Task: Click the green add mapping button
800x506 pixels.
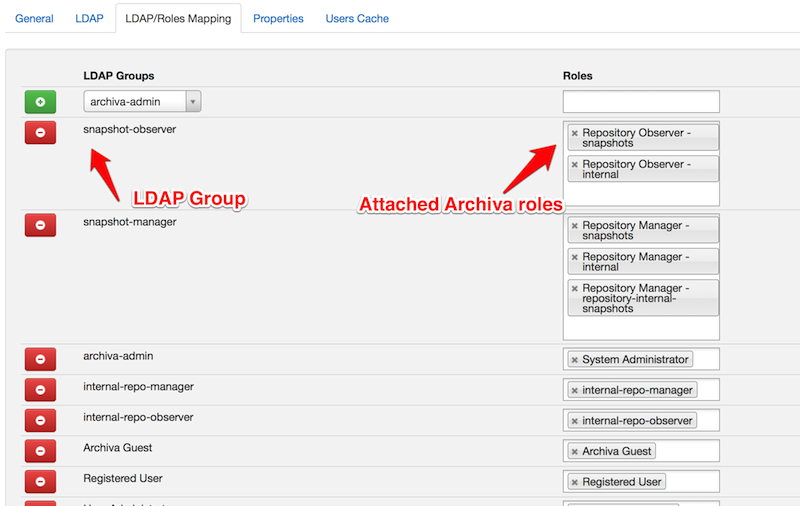Action: [x=40, y=102]
